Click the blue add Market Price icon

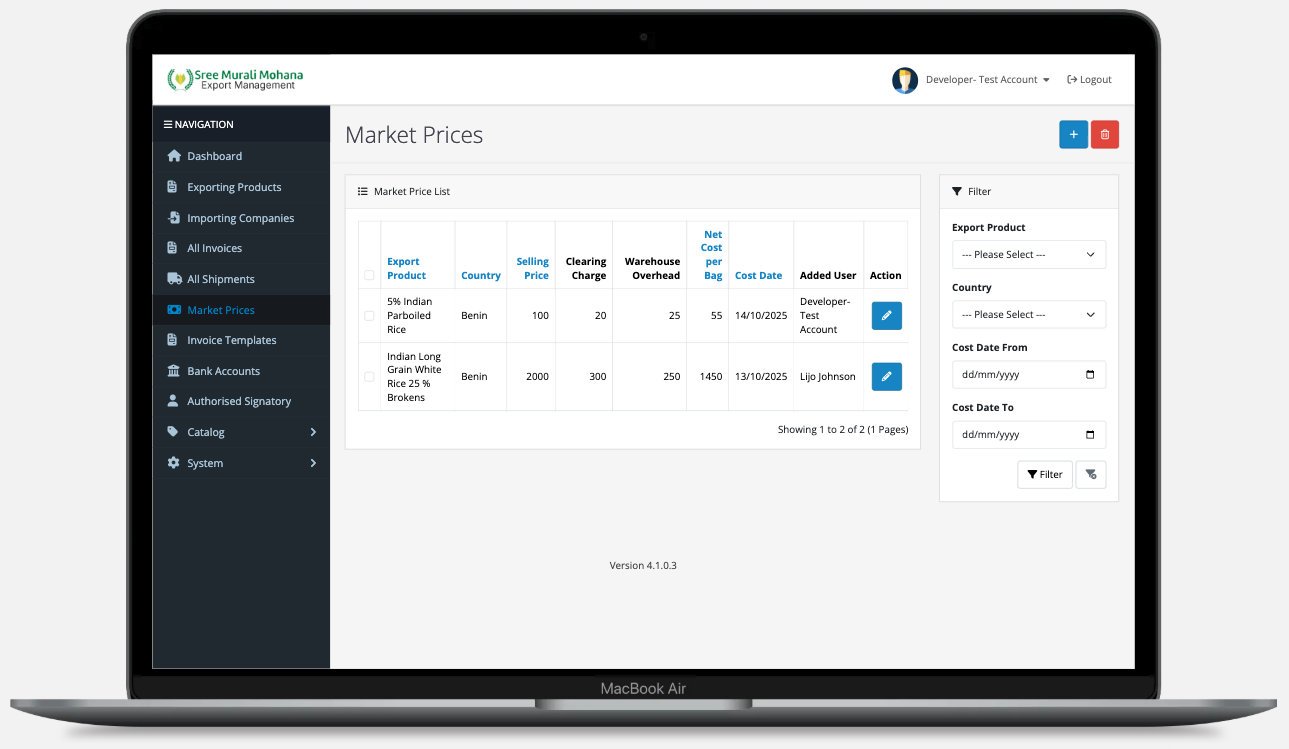pyautogui.click(x=1073, y=134)
